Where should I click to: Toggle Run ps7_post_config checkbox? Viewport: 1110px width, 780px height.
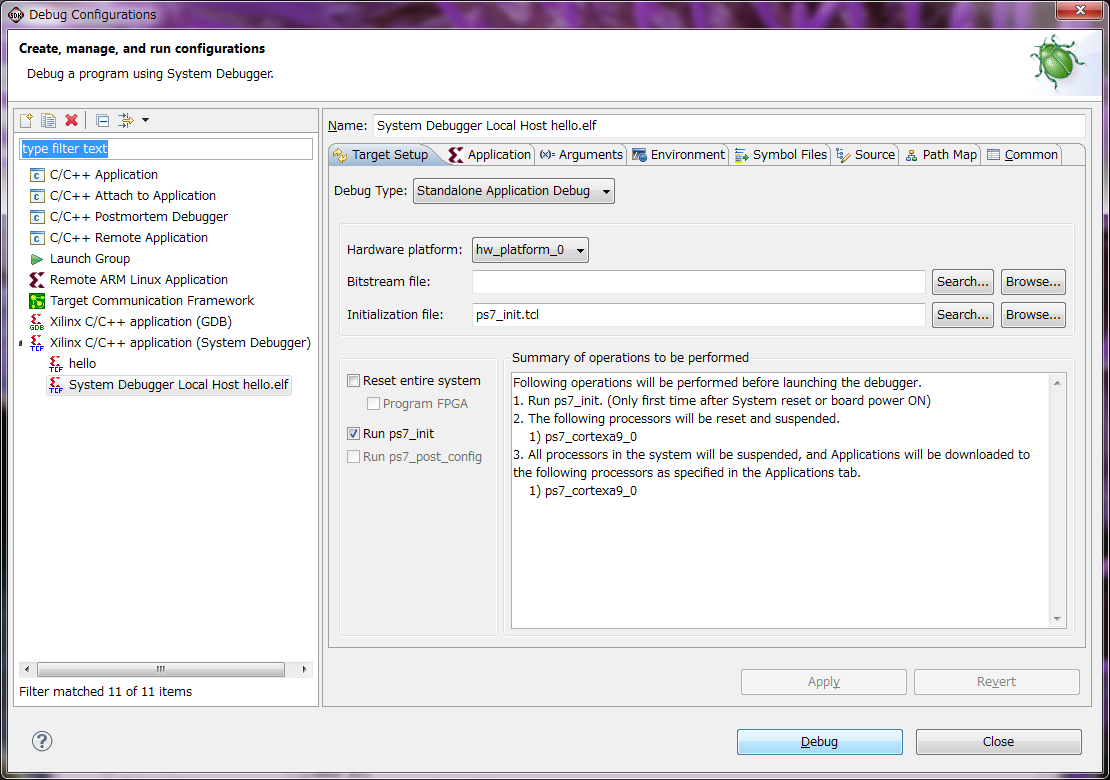(x=353, y=457)
